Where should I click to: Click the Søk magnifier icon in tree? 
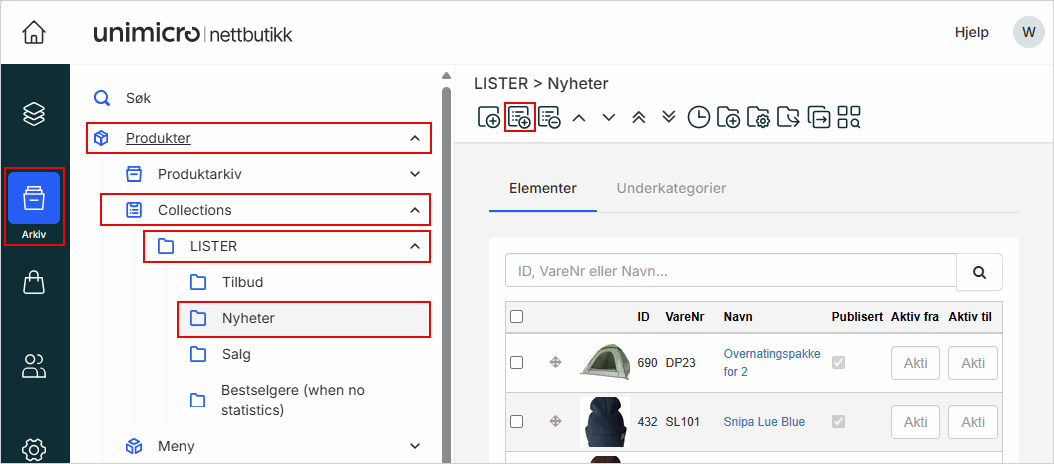point(102,98)
